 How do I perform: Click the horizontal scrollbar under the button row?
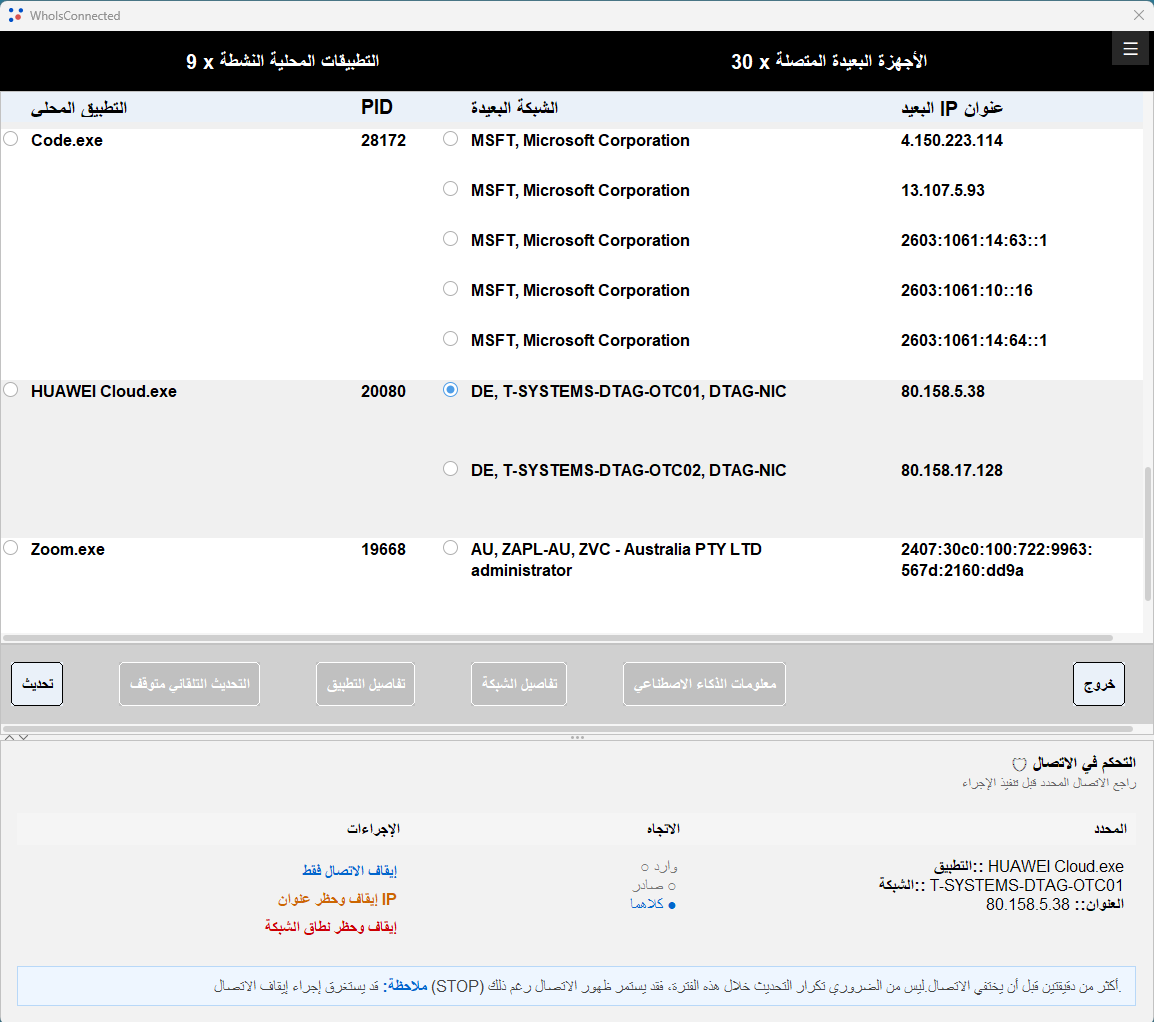(567, 728)
